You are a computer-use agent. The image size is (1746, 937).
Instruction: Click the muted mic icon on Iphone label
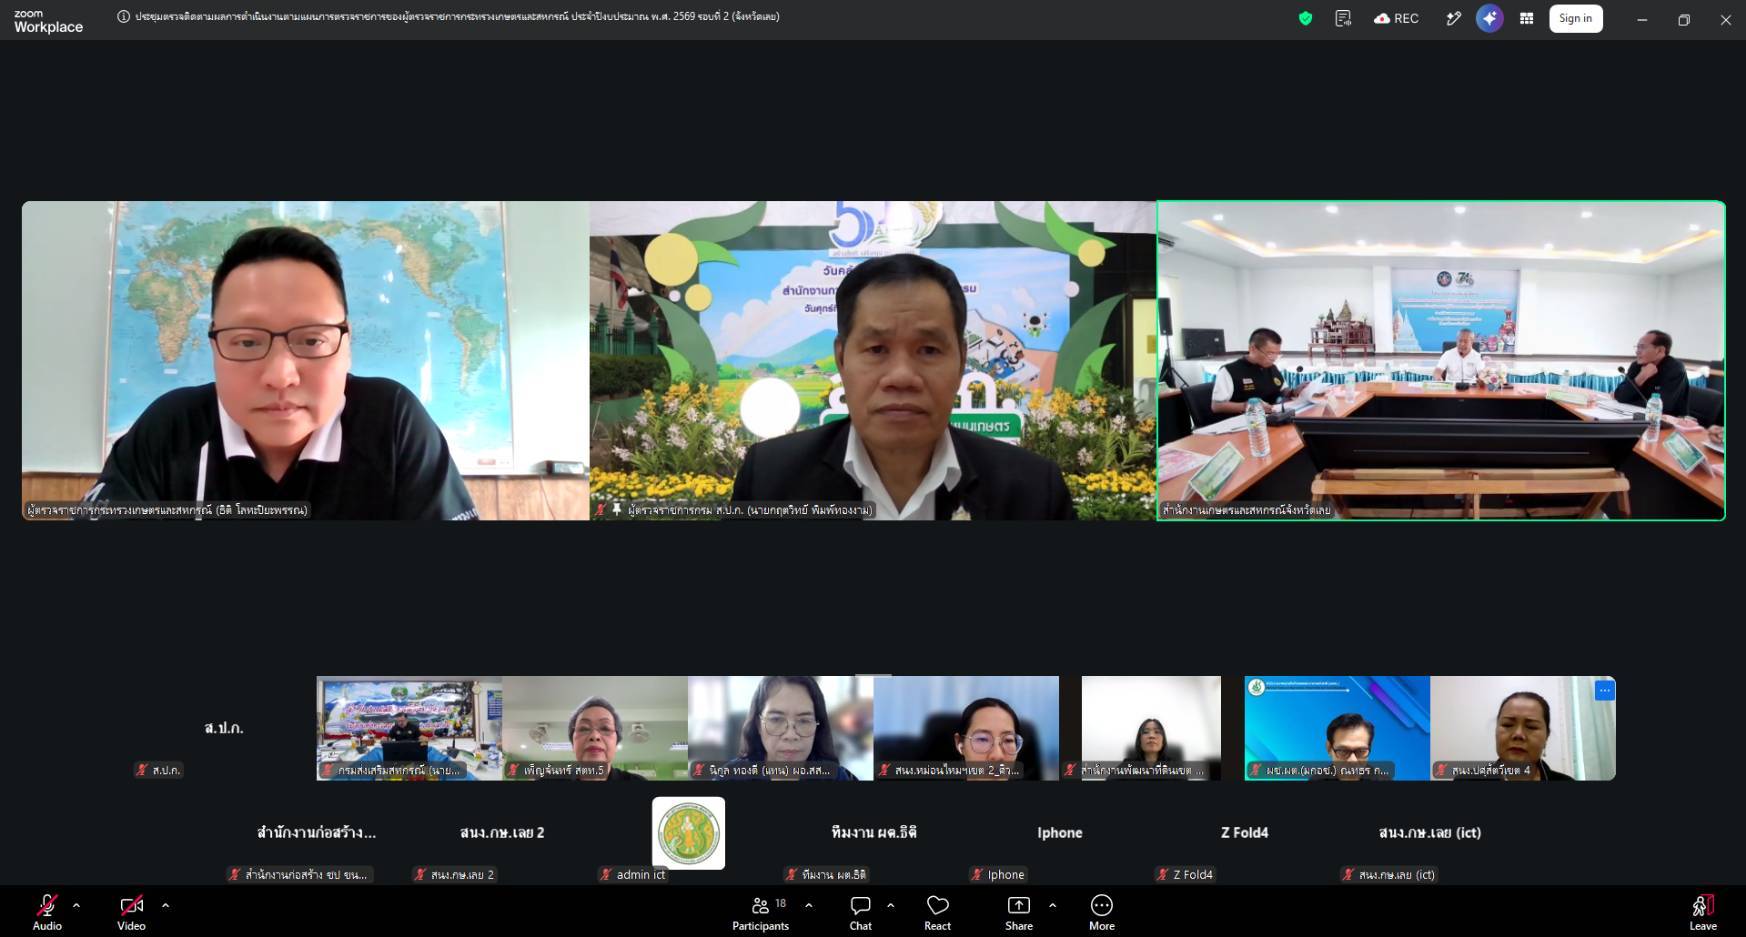pyautogui.click(x=977, y=874)
